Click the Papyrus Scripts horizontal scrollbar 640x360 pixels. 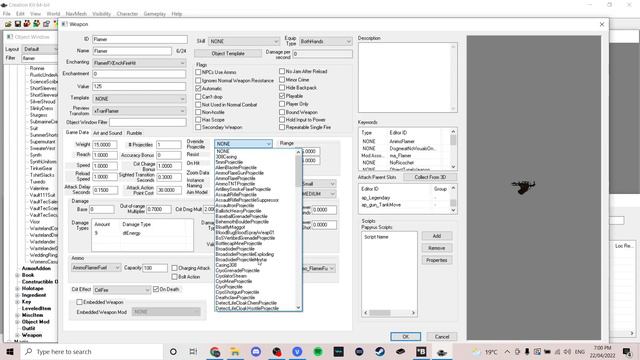point(389,313)
